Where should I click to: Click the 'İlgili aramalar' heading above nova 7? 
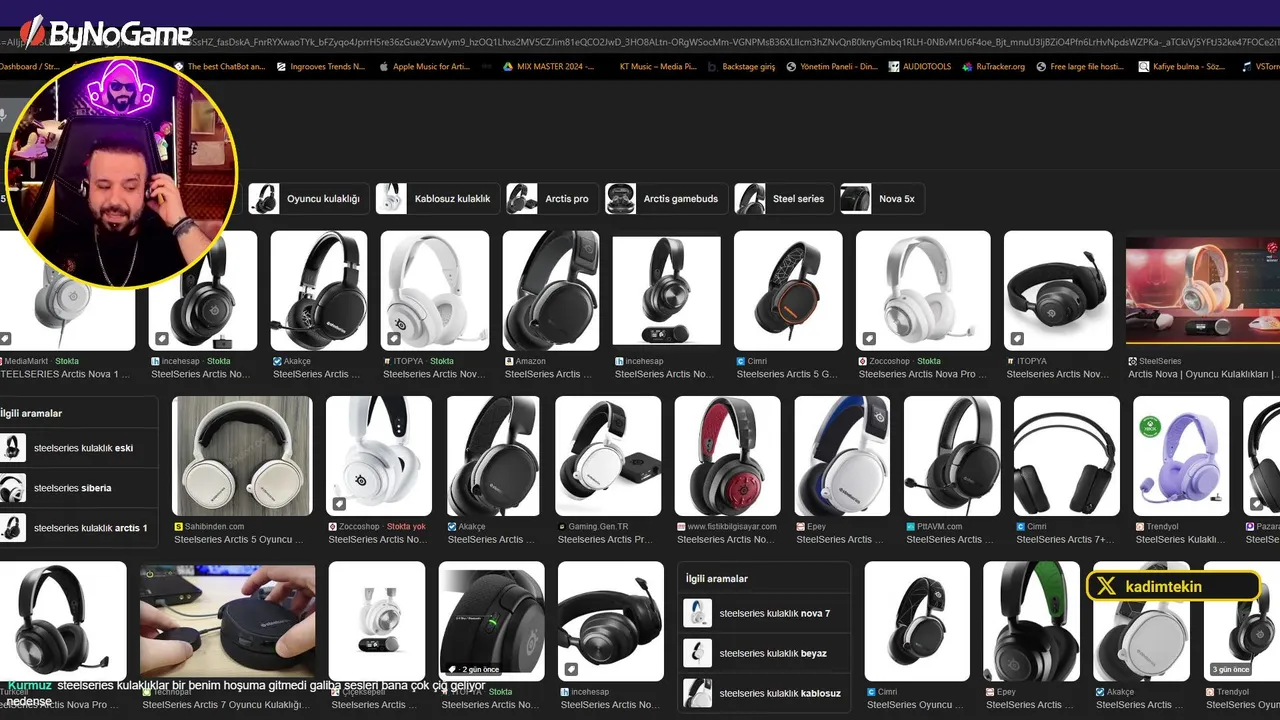[x=716, y=578]
